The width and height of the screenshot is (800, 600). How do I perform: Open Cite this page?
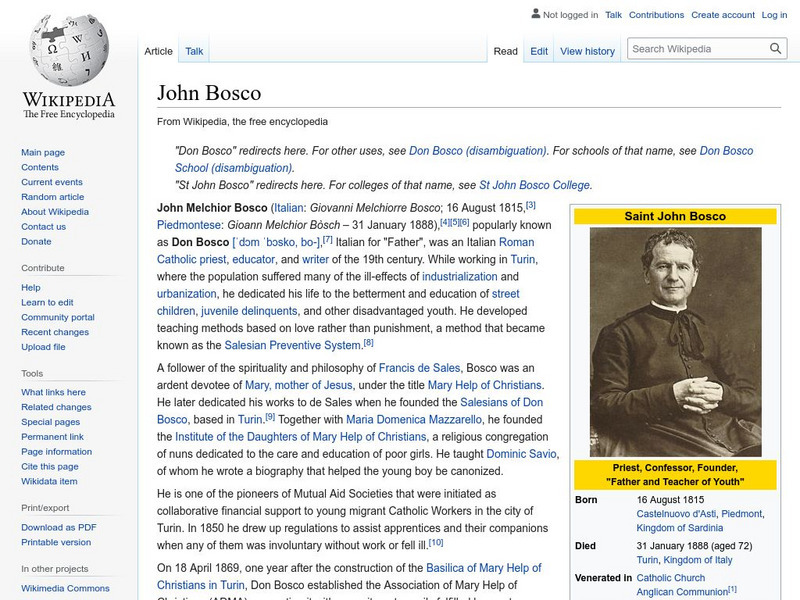tap(49, 466)
